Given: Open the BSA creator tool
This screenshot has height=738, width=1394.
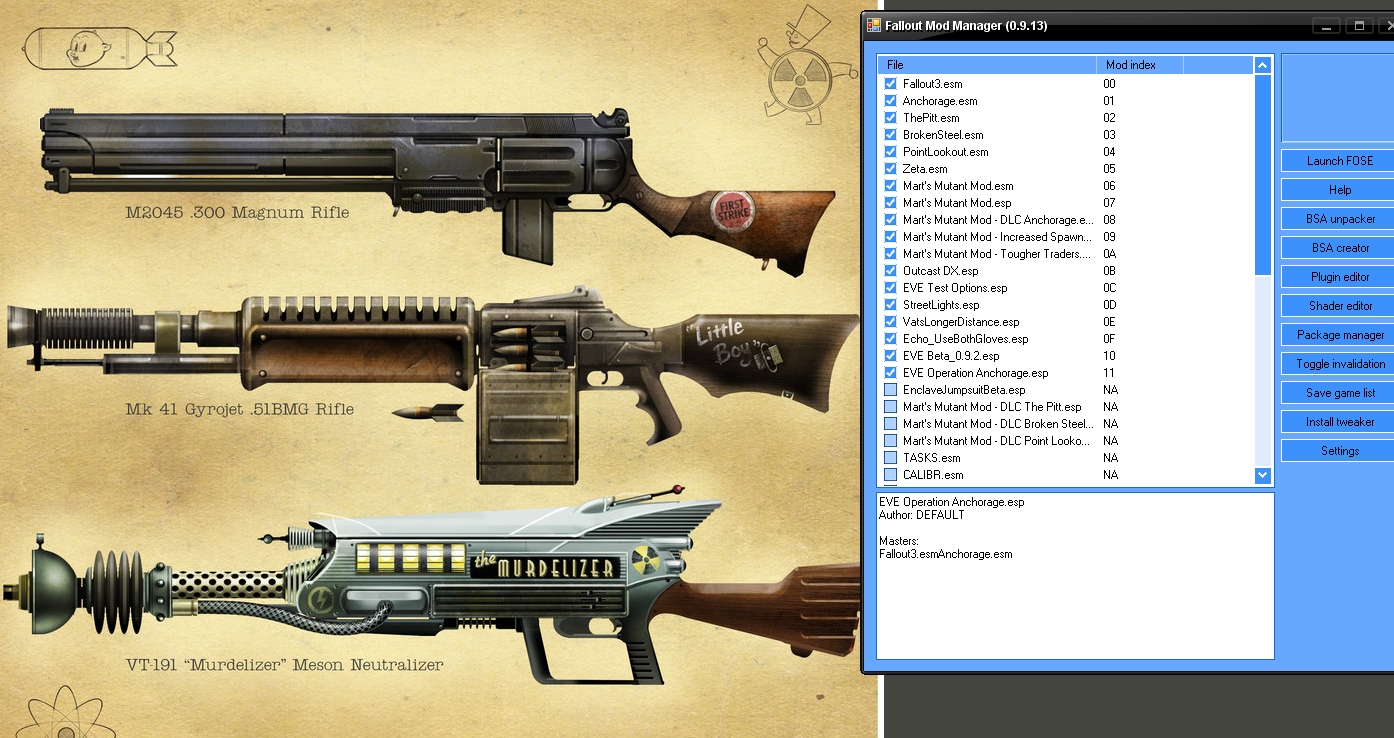Looking at the screenshot, I should click(1339, 248).
